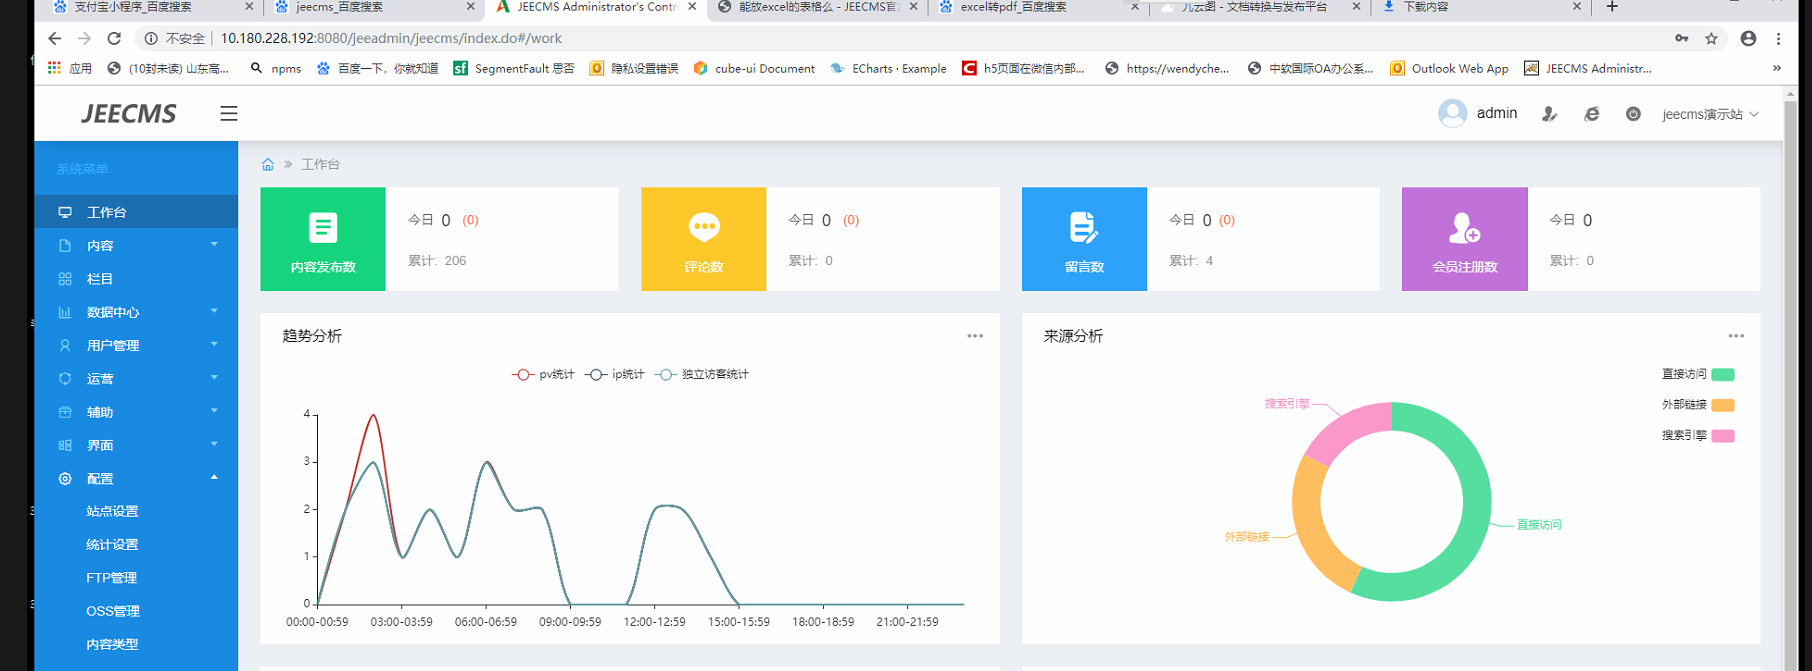The height and width of the screenshot is (671, 1812).
Task: Collapse the 配置 sidebar menu
Action: pyautogui.click(x=100, y=479)
